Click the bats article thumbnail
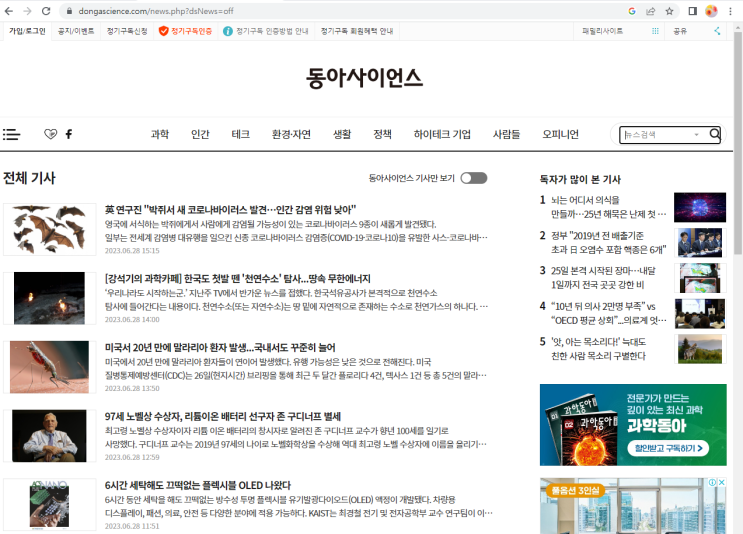The width and height of the screenshot is (743, 534). 49,229
